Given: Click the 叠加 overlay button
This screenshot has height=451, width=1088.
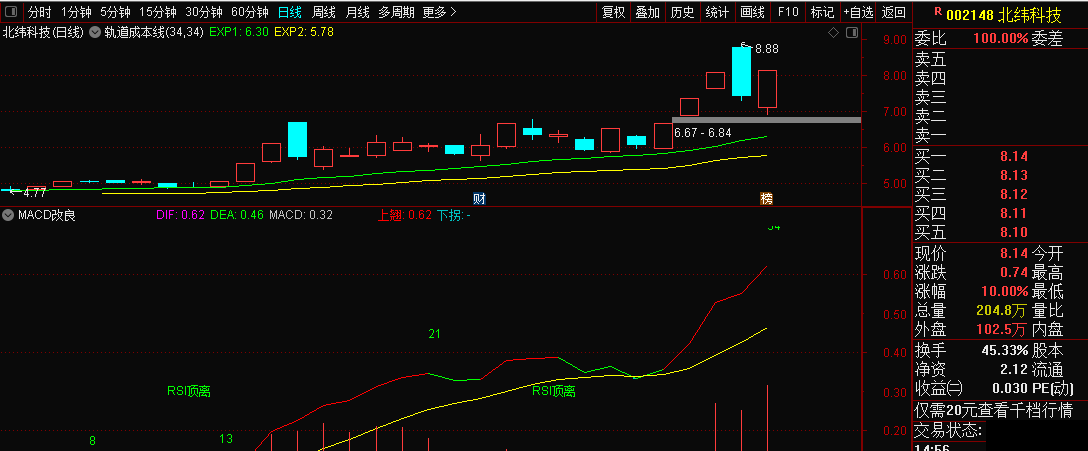Looking at the screenshot, I should [647, 12].
